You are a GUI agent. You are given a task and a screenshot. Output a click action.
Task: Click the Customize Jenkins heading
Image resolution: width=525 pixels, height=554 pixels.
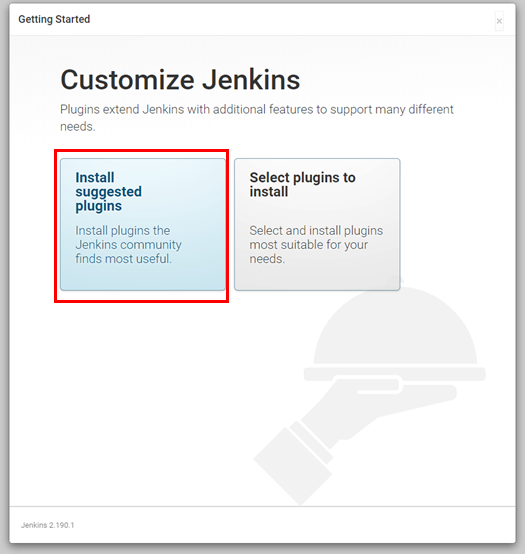180,80
